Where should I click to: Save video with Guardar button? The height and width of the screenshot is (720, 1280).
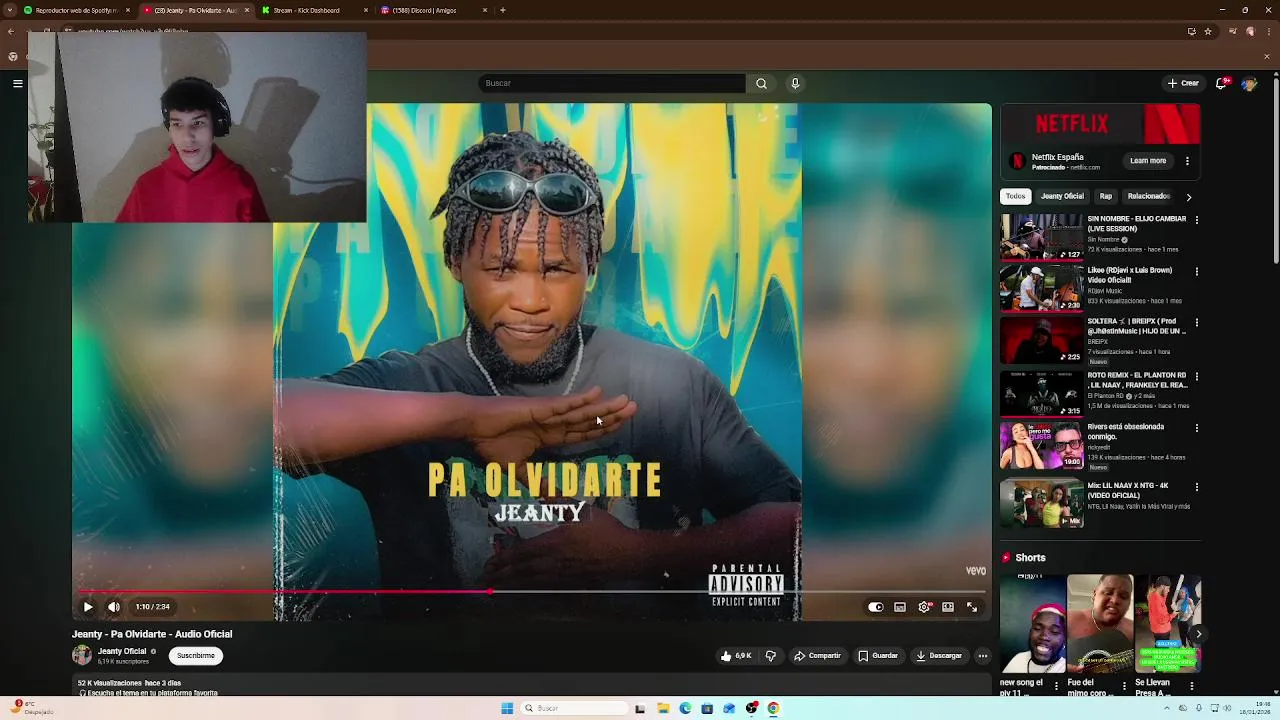pos(878,656)
